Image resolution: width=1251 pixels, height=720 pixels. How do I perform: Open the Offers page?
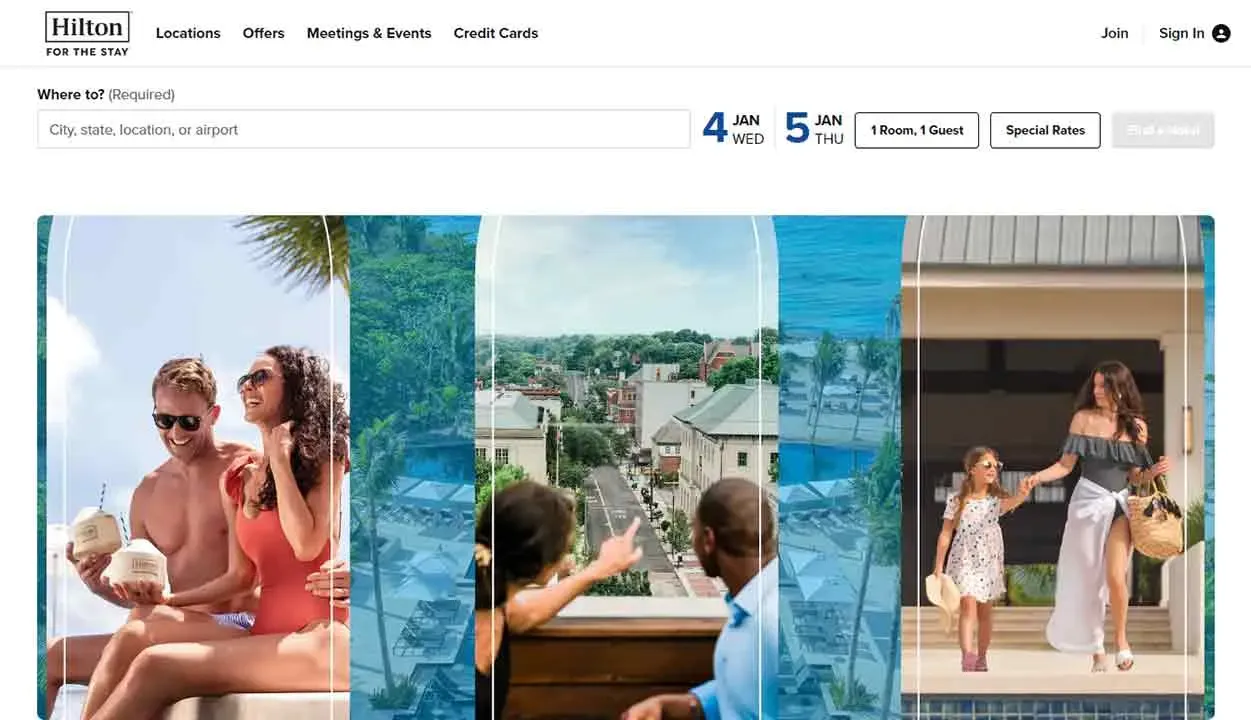(x=264, y=33)
